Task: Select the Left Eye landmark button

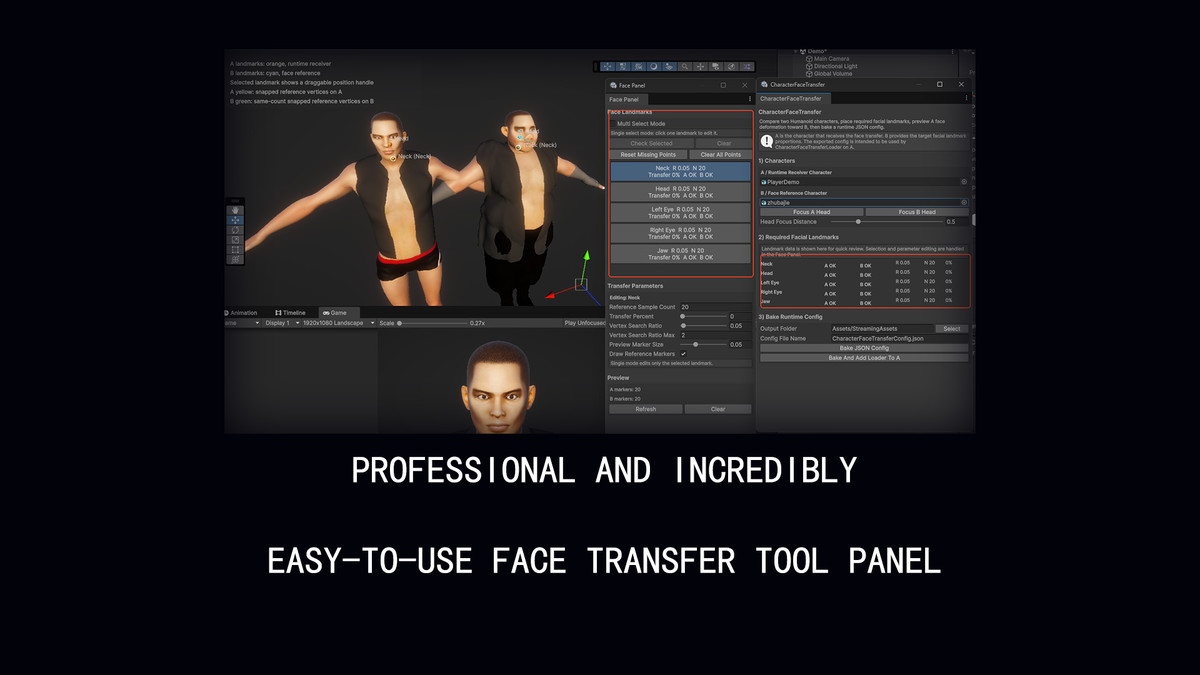Action: coord(680,212)
